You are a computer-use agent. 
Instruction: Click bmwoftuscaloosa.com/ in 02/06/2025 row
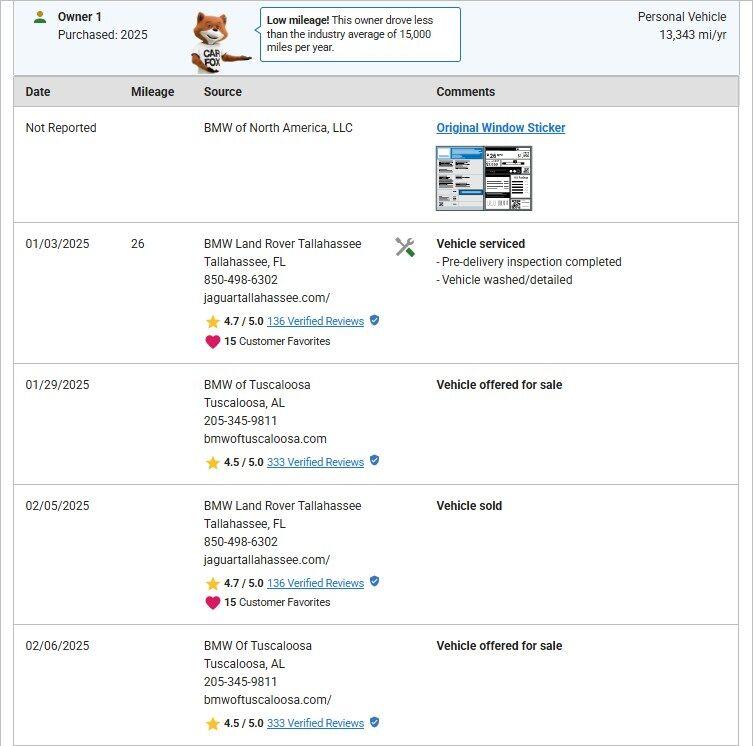coord(267,700)
